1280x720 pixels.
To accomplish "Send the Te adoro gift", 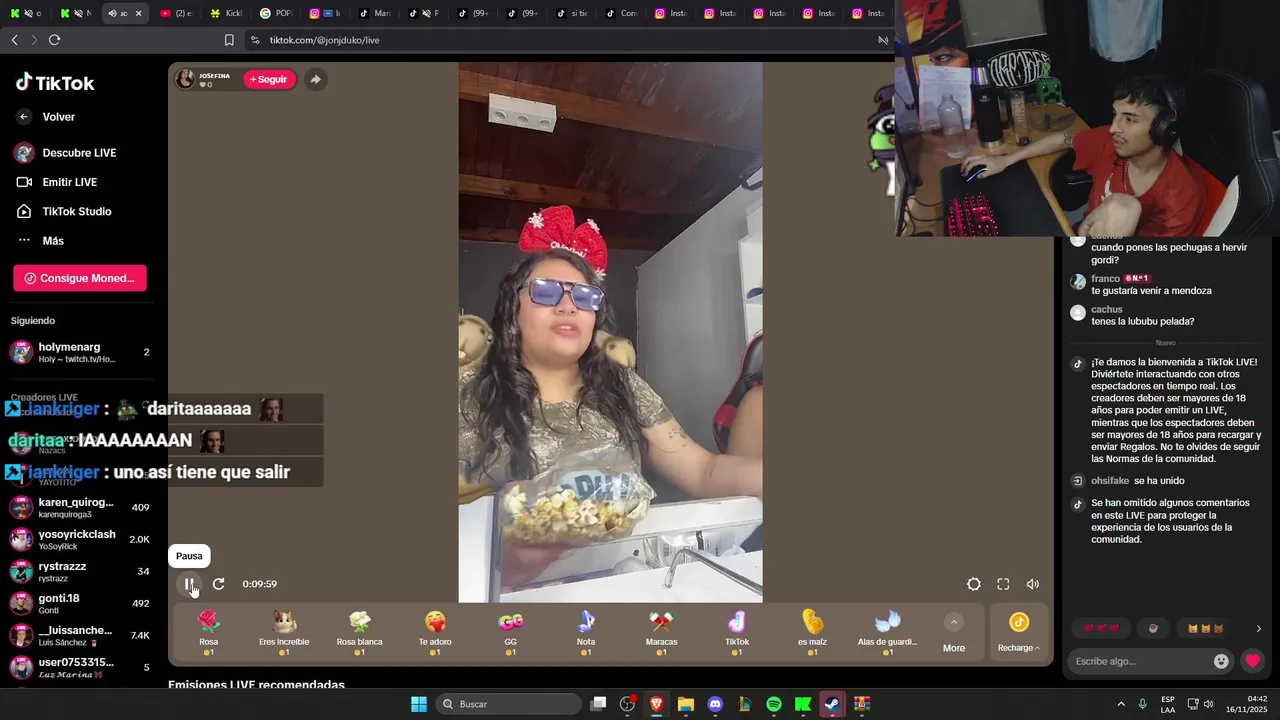I will coord(435,632).
